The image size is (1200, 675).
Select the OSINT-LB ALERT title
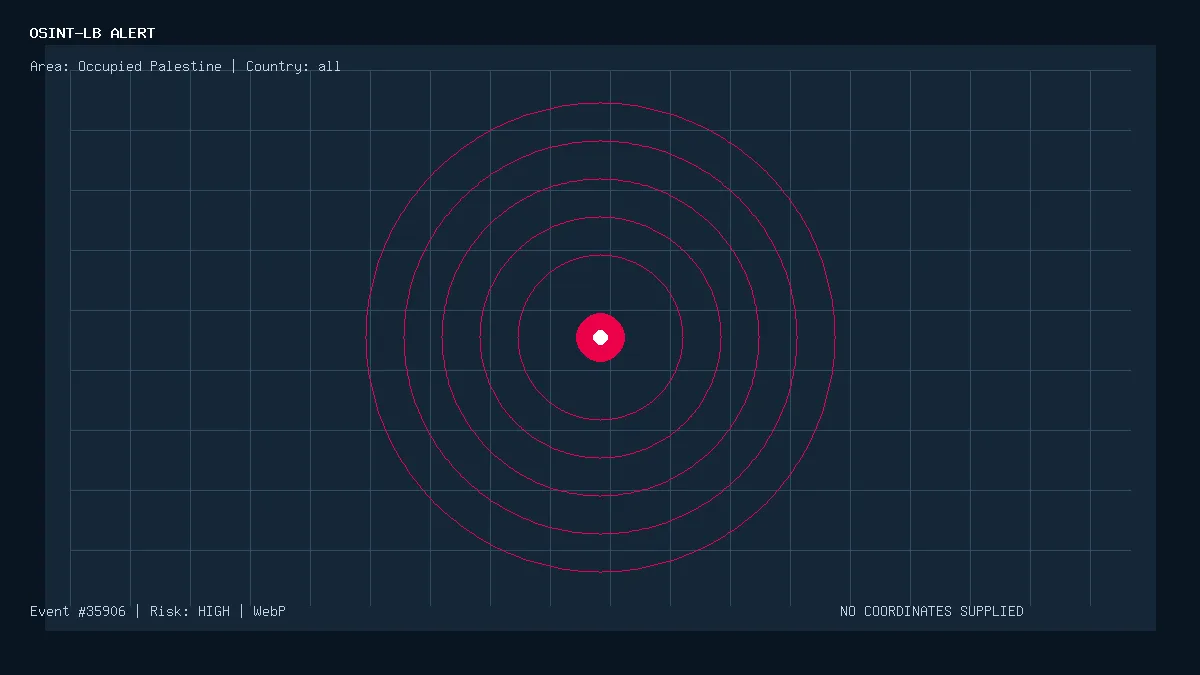[x=92, y=33]
